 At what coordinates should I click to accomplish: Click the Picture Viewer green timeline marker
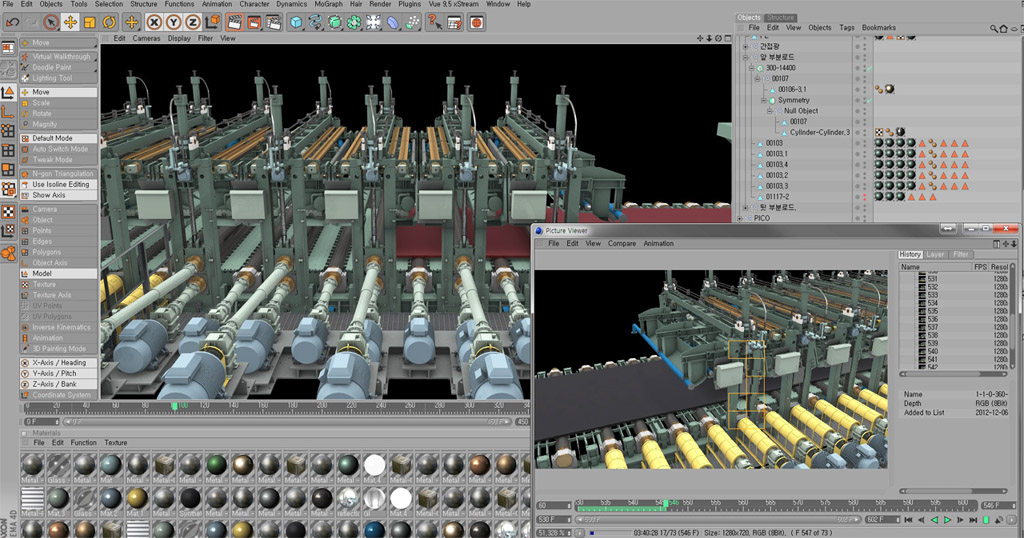pos(665,503)
